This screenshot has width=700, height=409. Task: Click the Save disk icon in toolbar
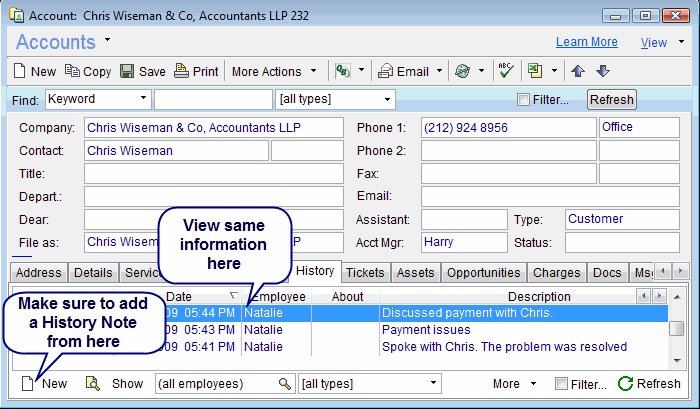(127, 71)
